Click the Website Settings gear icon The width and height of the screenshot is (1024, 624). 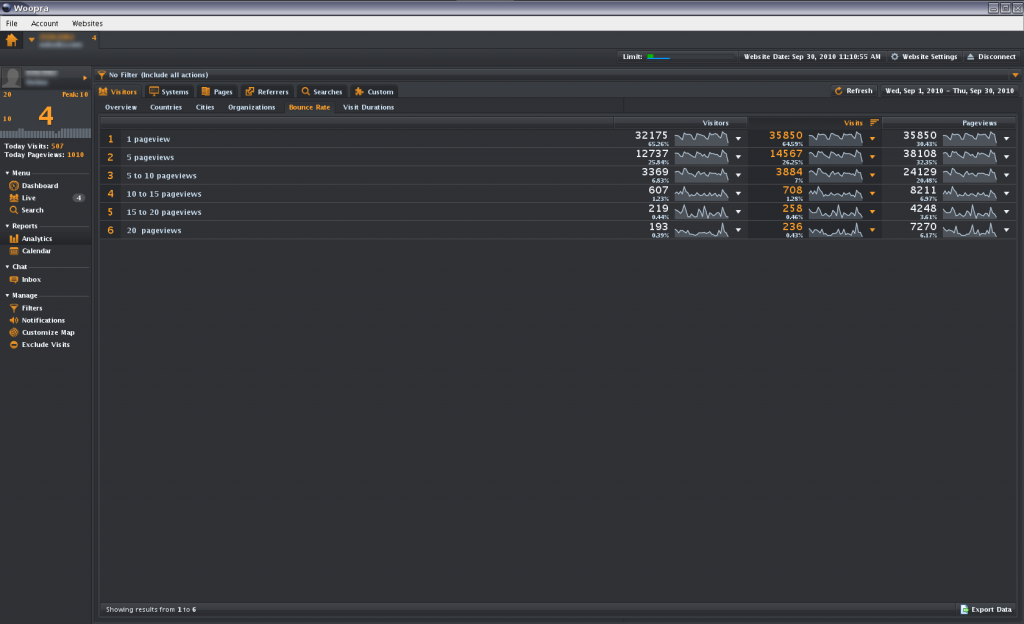pos(895,57)
